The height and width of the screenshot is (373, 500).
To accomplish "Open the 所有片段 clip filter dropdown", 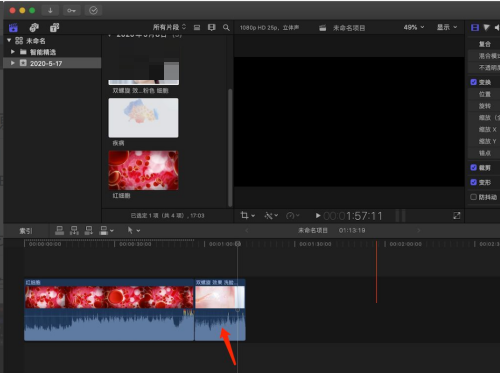I will (169, 27).
